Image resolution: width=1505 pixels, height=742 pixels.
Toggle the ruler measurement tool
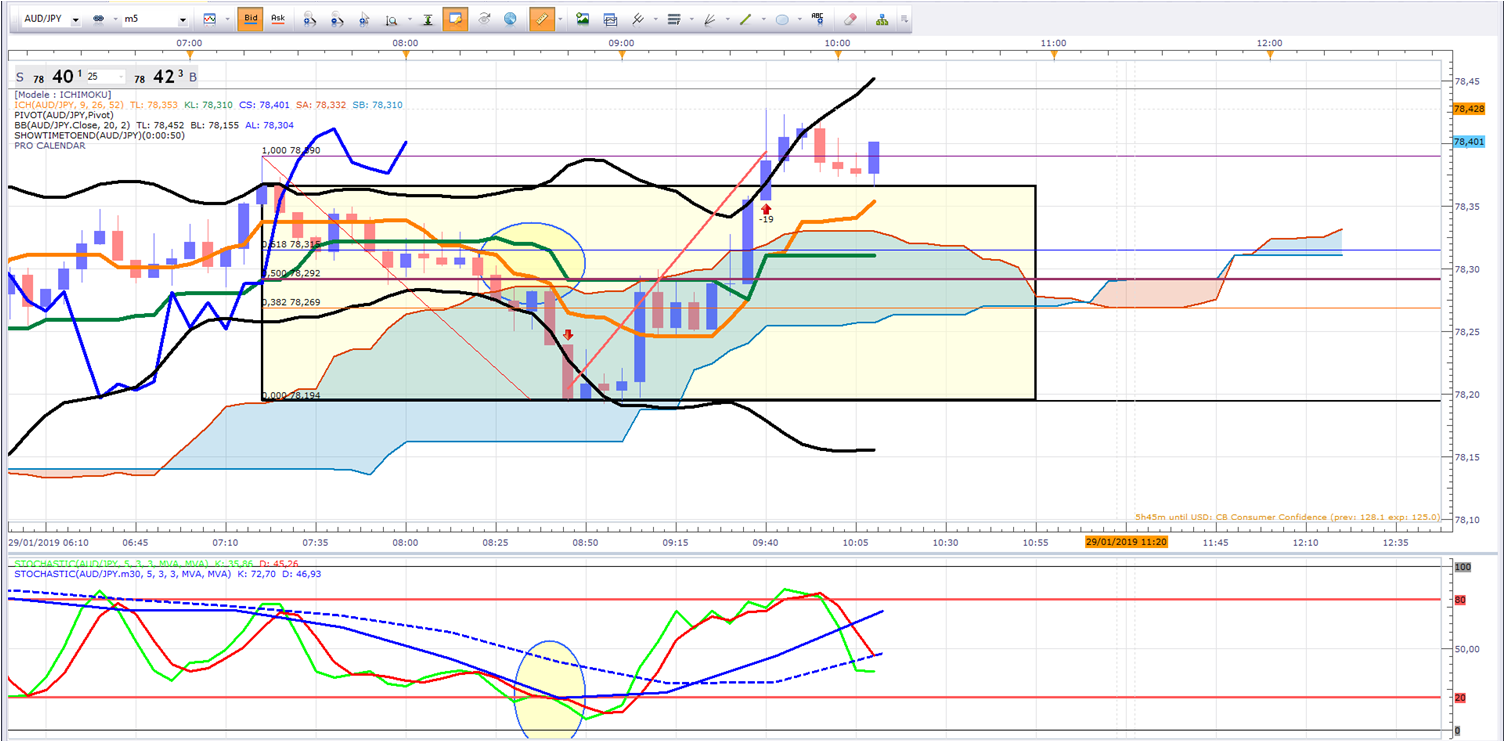(542, 19)
